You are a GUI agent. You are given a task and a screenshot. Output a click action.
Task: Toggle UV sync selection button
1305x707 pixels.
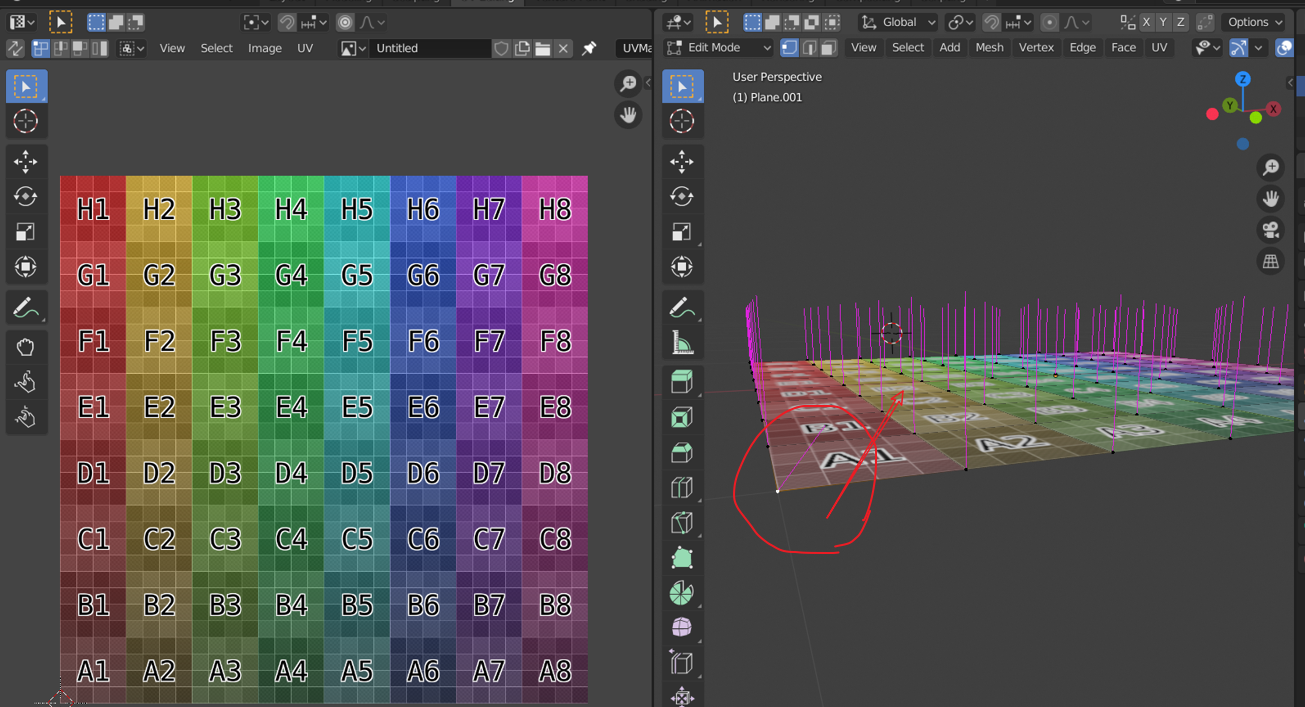tap(15, 48)
